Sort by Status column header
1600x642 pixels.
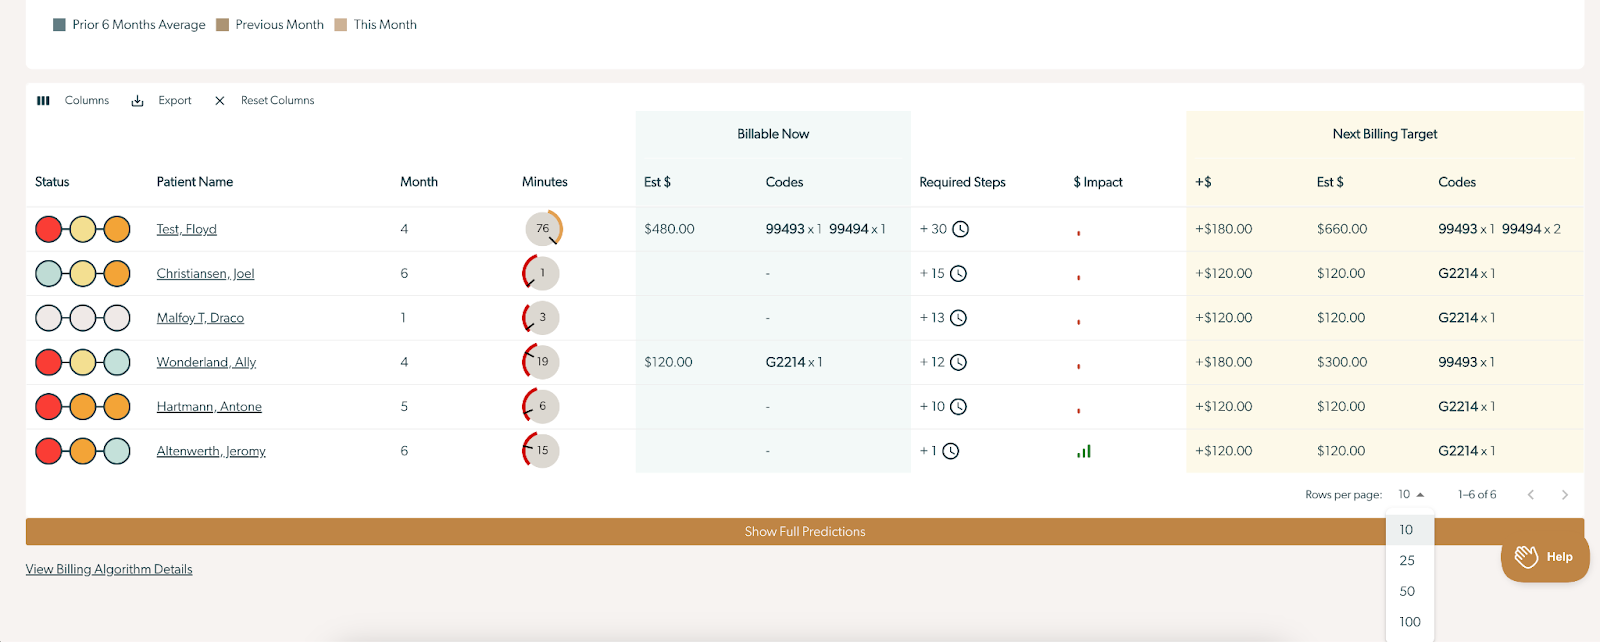[x=52, y=182]
